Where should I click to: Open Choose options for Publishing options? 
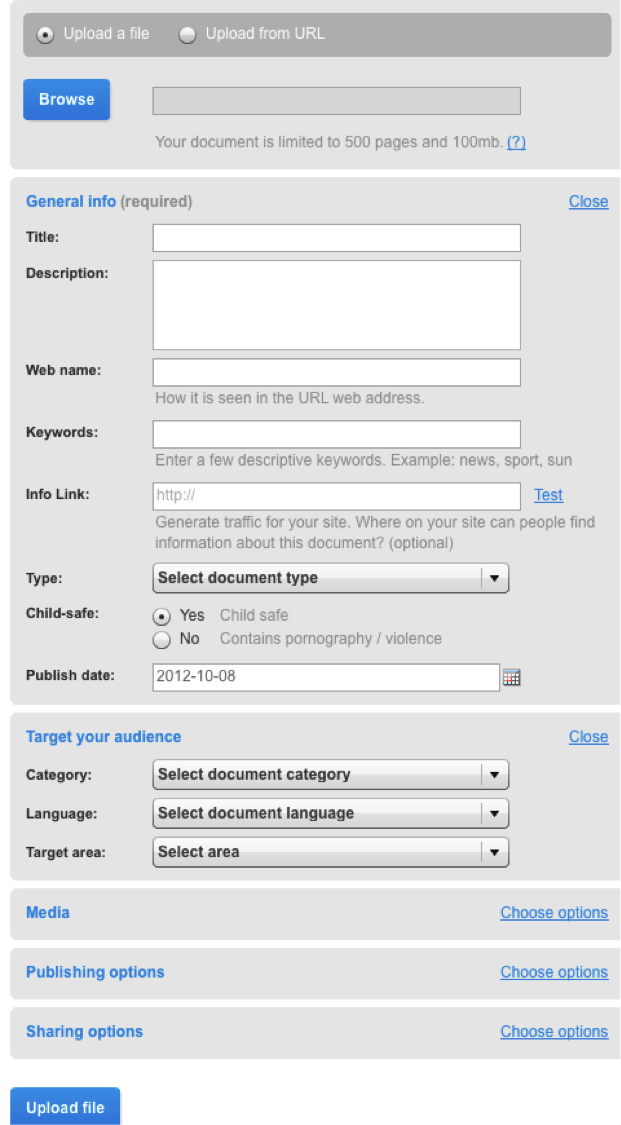click(x=554, y=972)
